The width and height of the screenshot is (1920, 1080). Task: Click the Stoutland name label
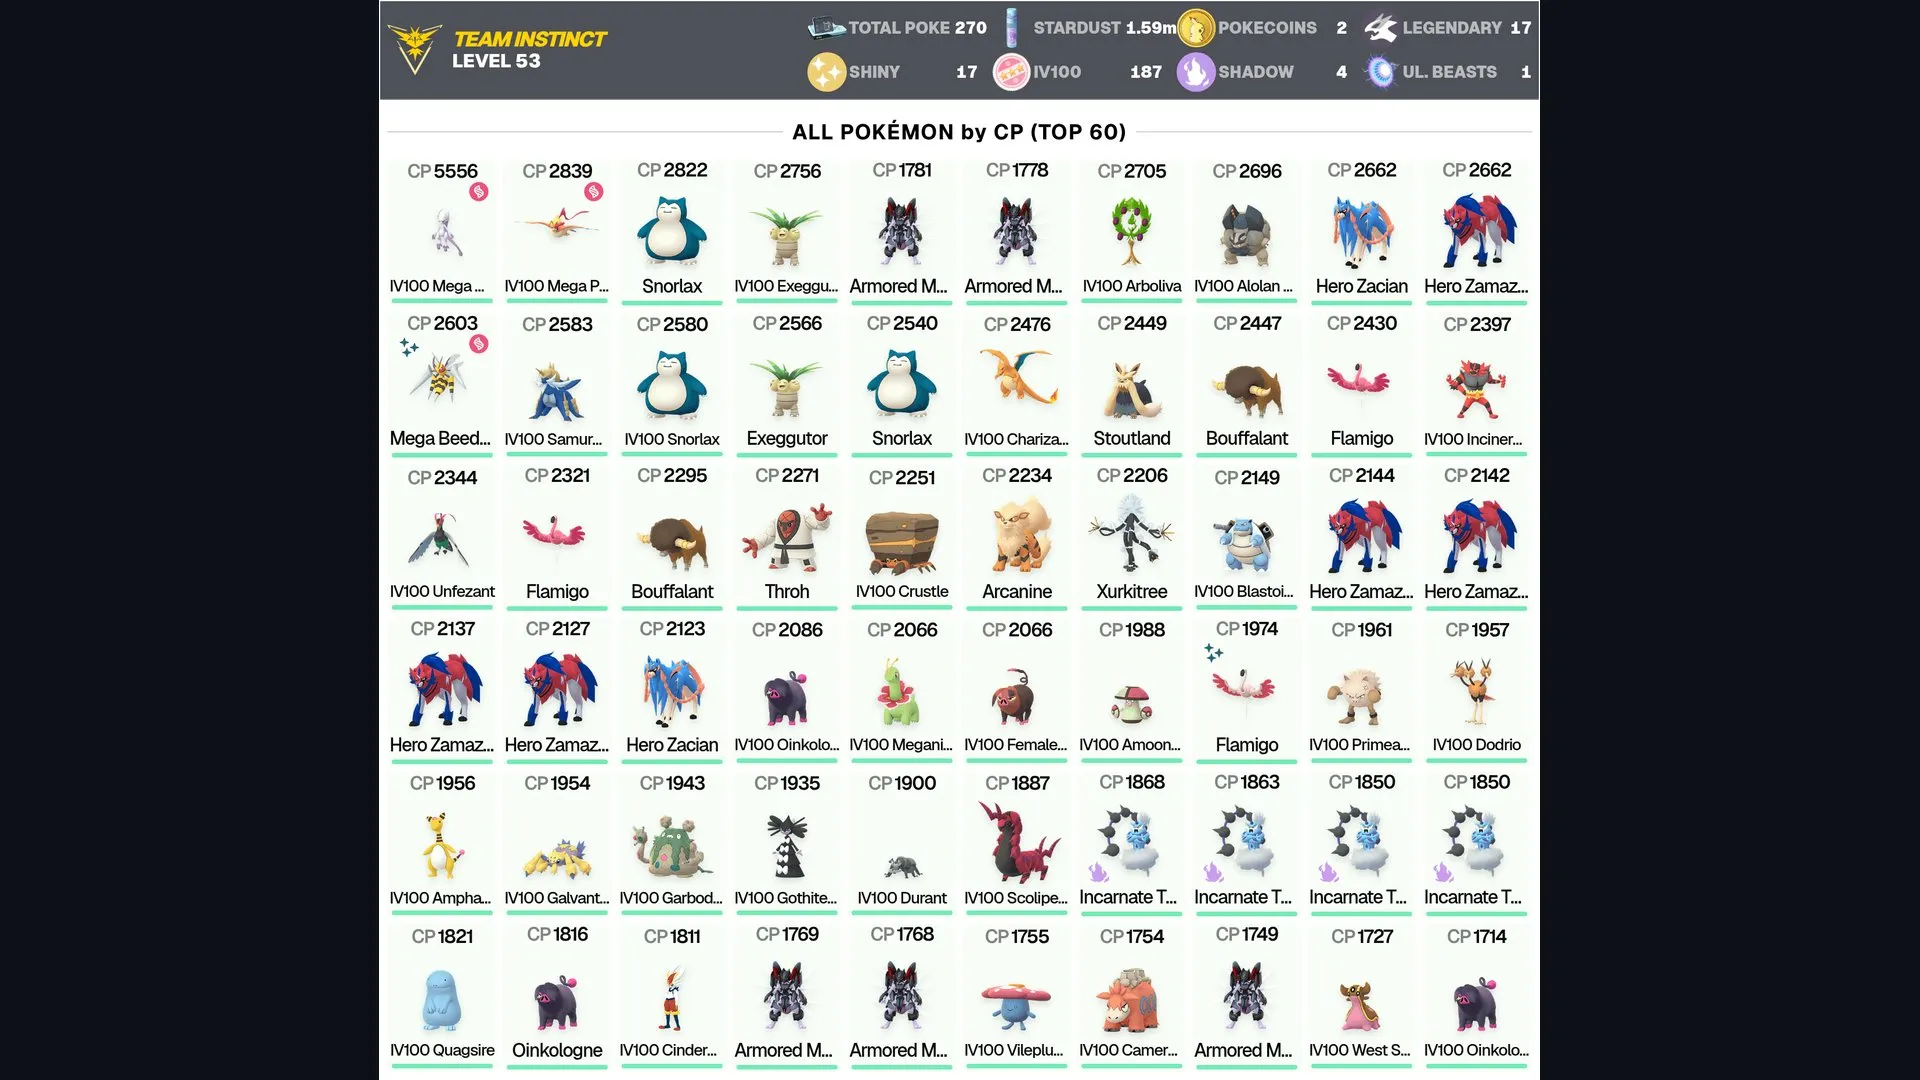click(1132, 438)
